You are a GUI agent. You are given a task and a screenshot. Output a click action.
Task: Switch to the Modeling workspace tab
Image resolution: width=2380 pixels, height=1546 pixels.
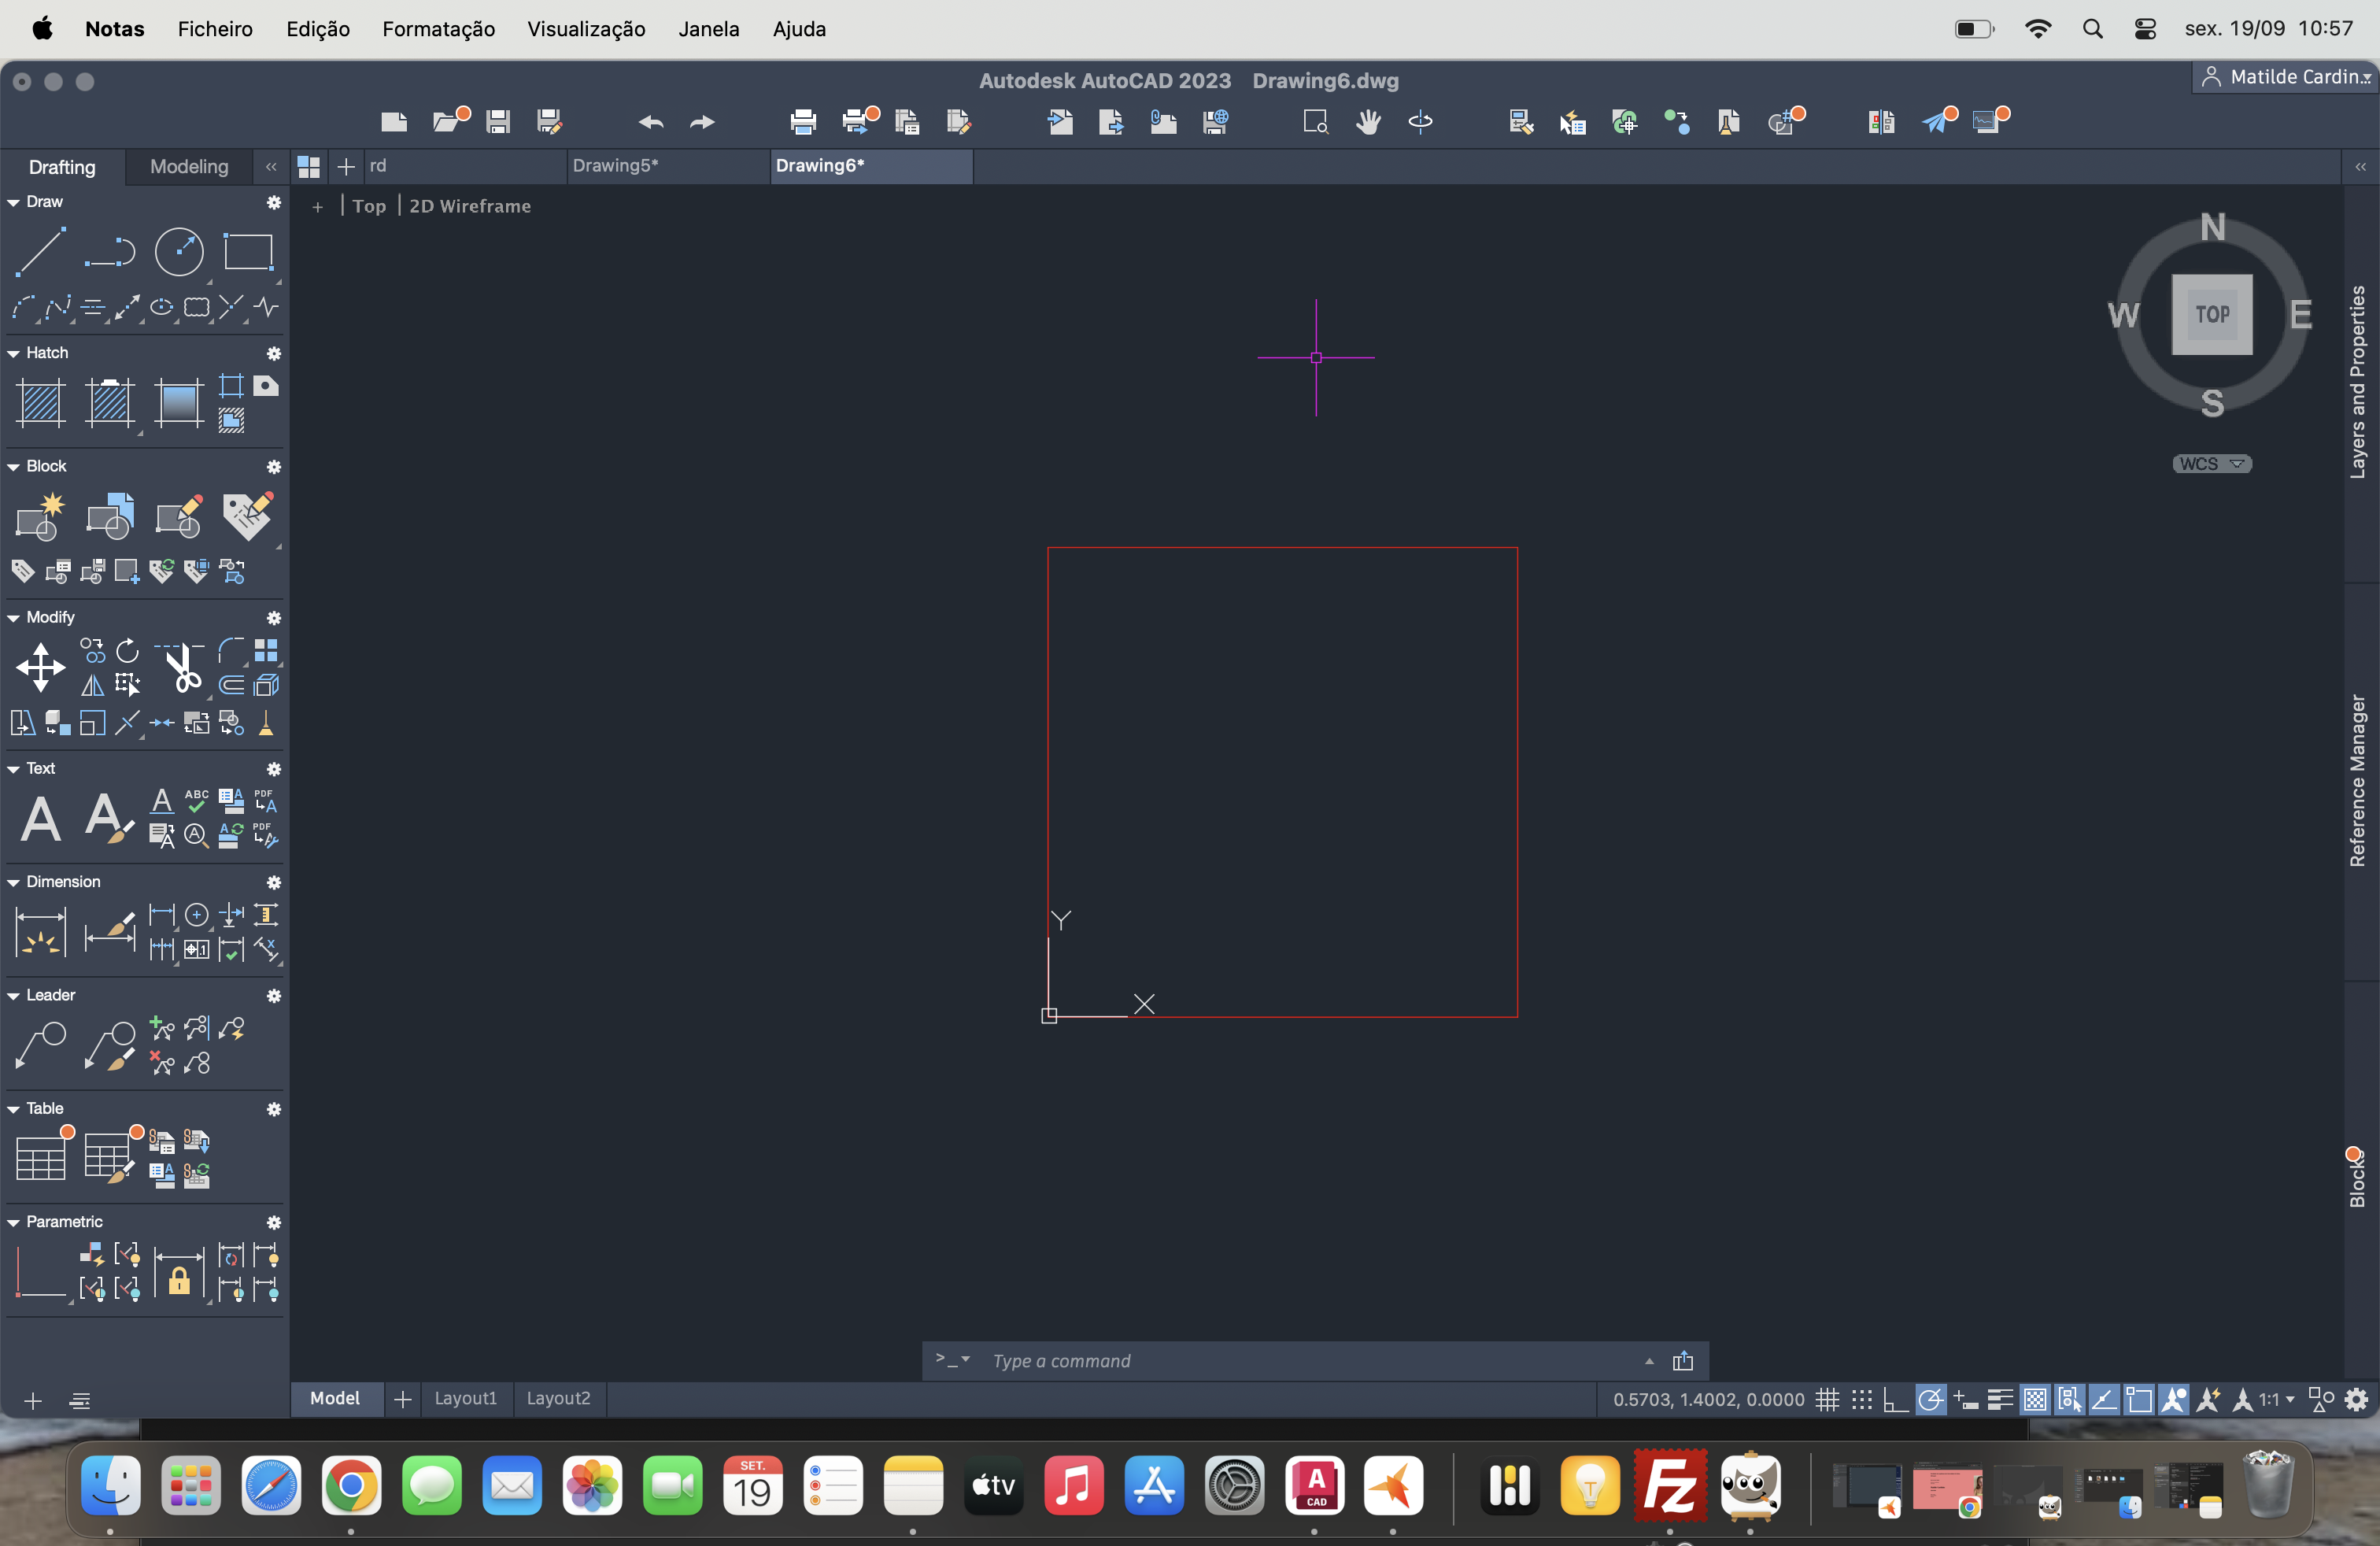(189, 167)
